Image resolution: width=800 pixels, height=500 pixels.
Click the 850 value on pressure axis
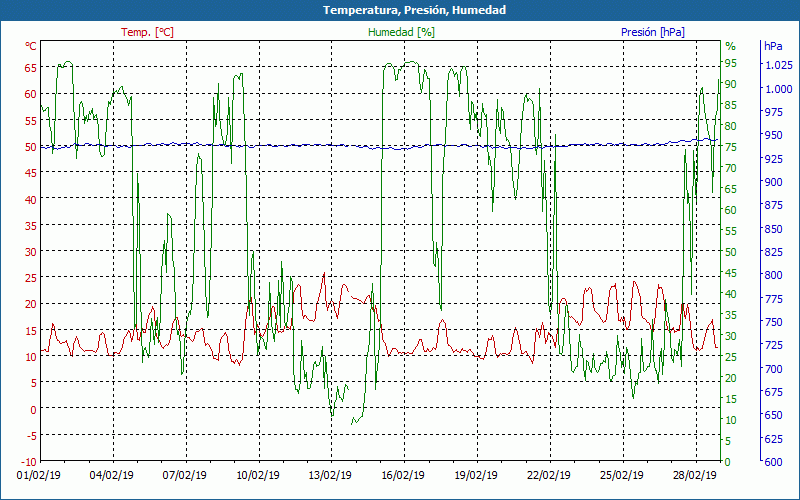773,229
